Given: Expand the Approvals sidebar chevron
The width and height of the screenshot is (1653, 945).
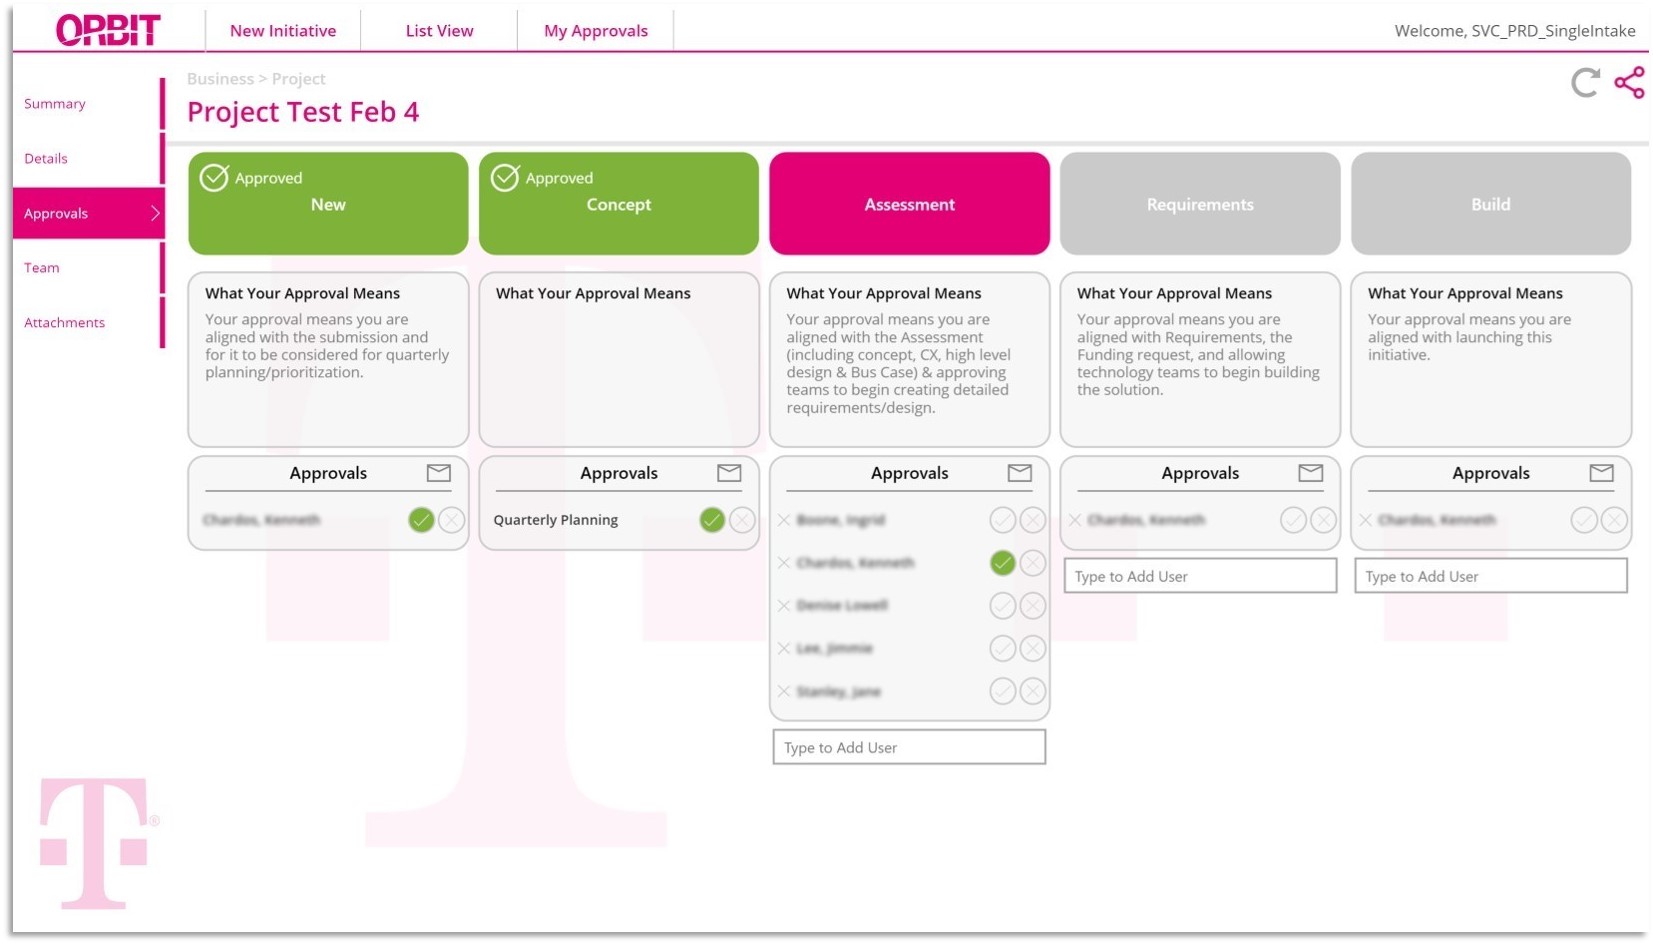Looking at the screenshot, I should [x=155, y=213].
